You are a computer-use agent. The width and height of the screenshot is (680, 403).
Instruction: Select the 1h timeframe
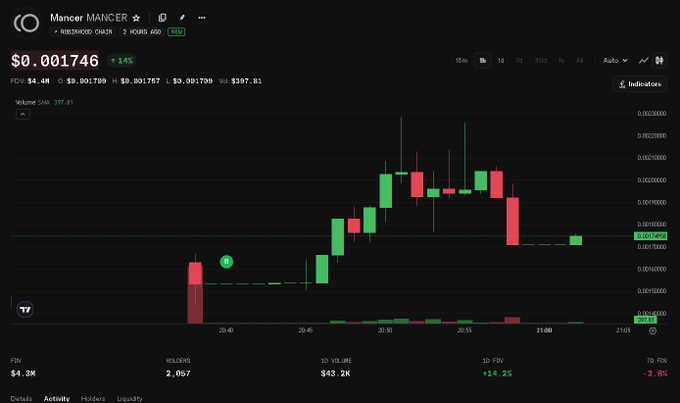[482, 60]
